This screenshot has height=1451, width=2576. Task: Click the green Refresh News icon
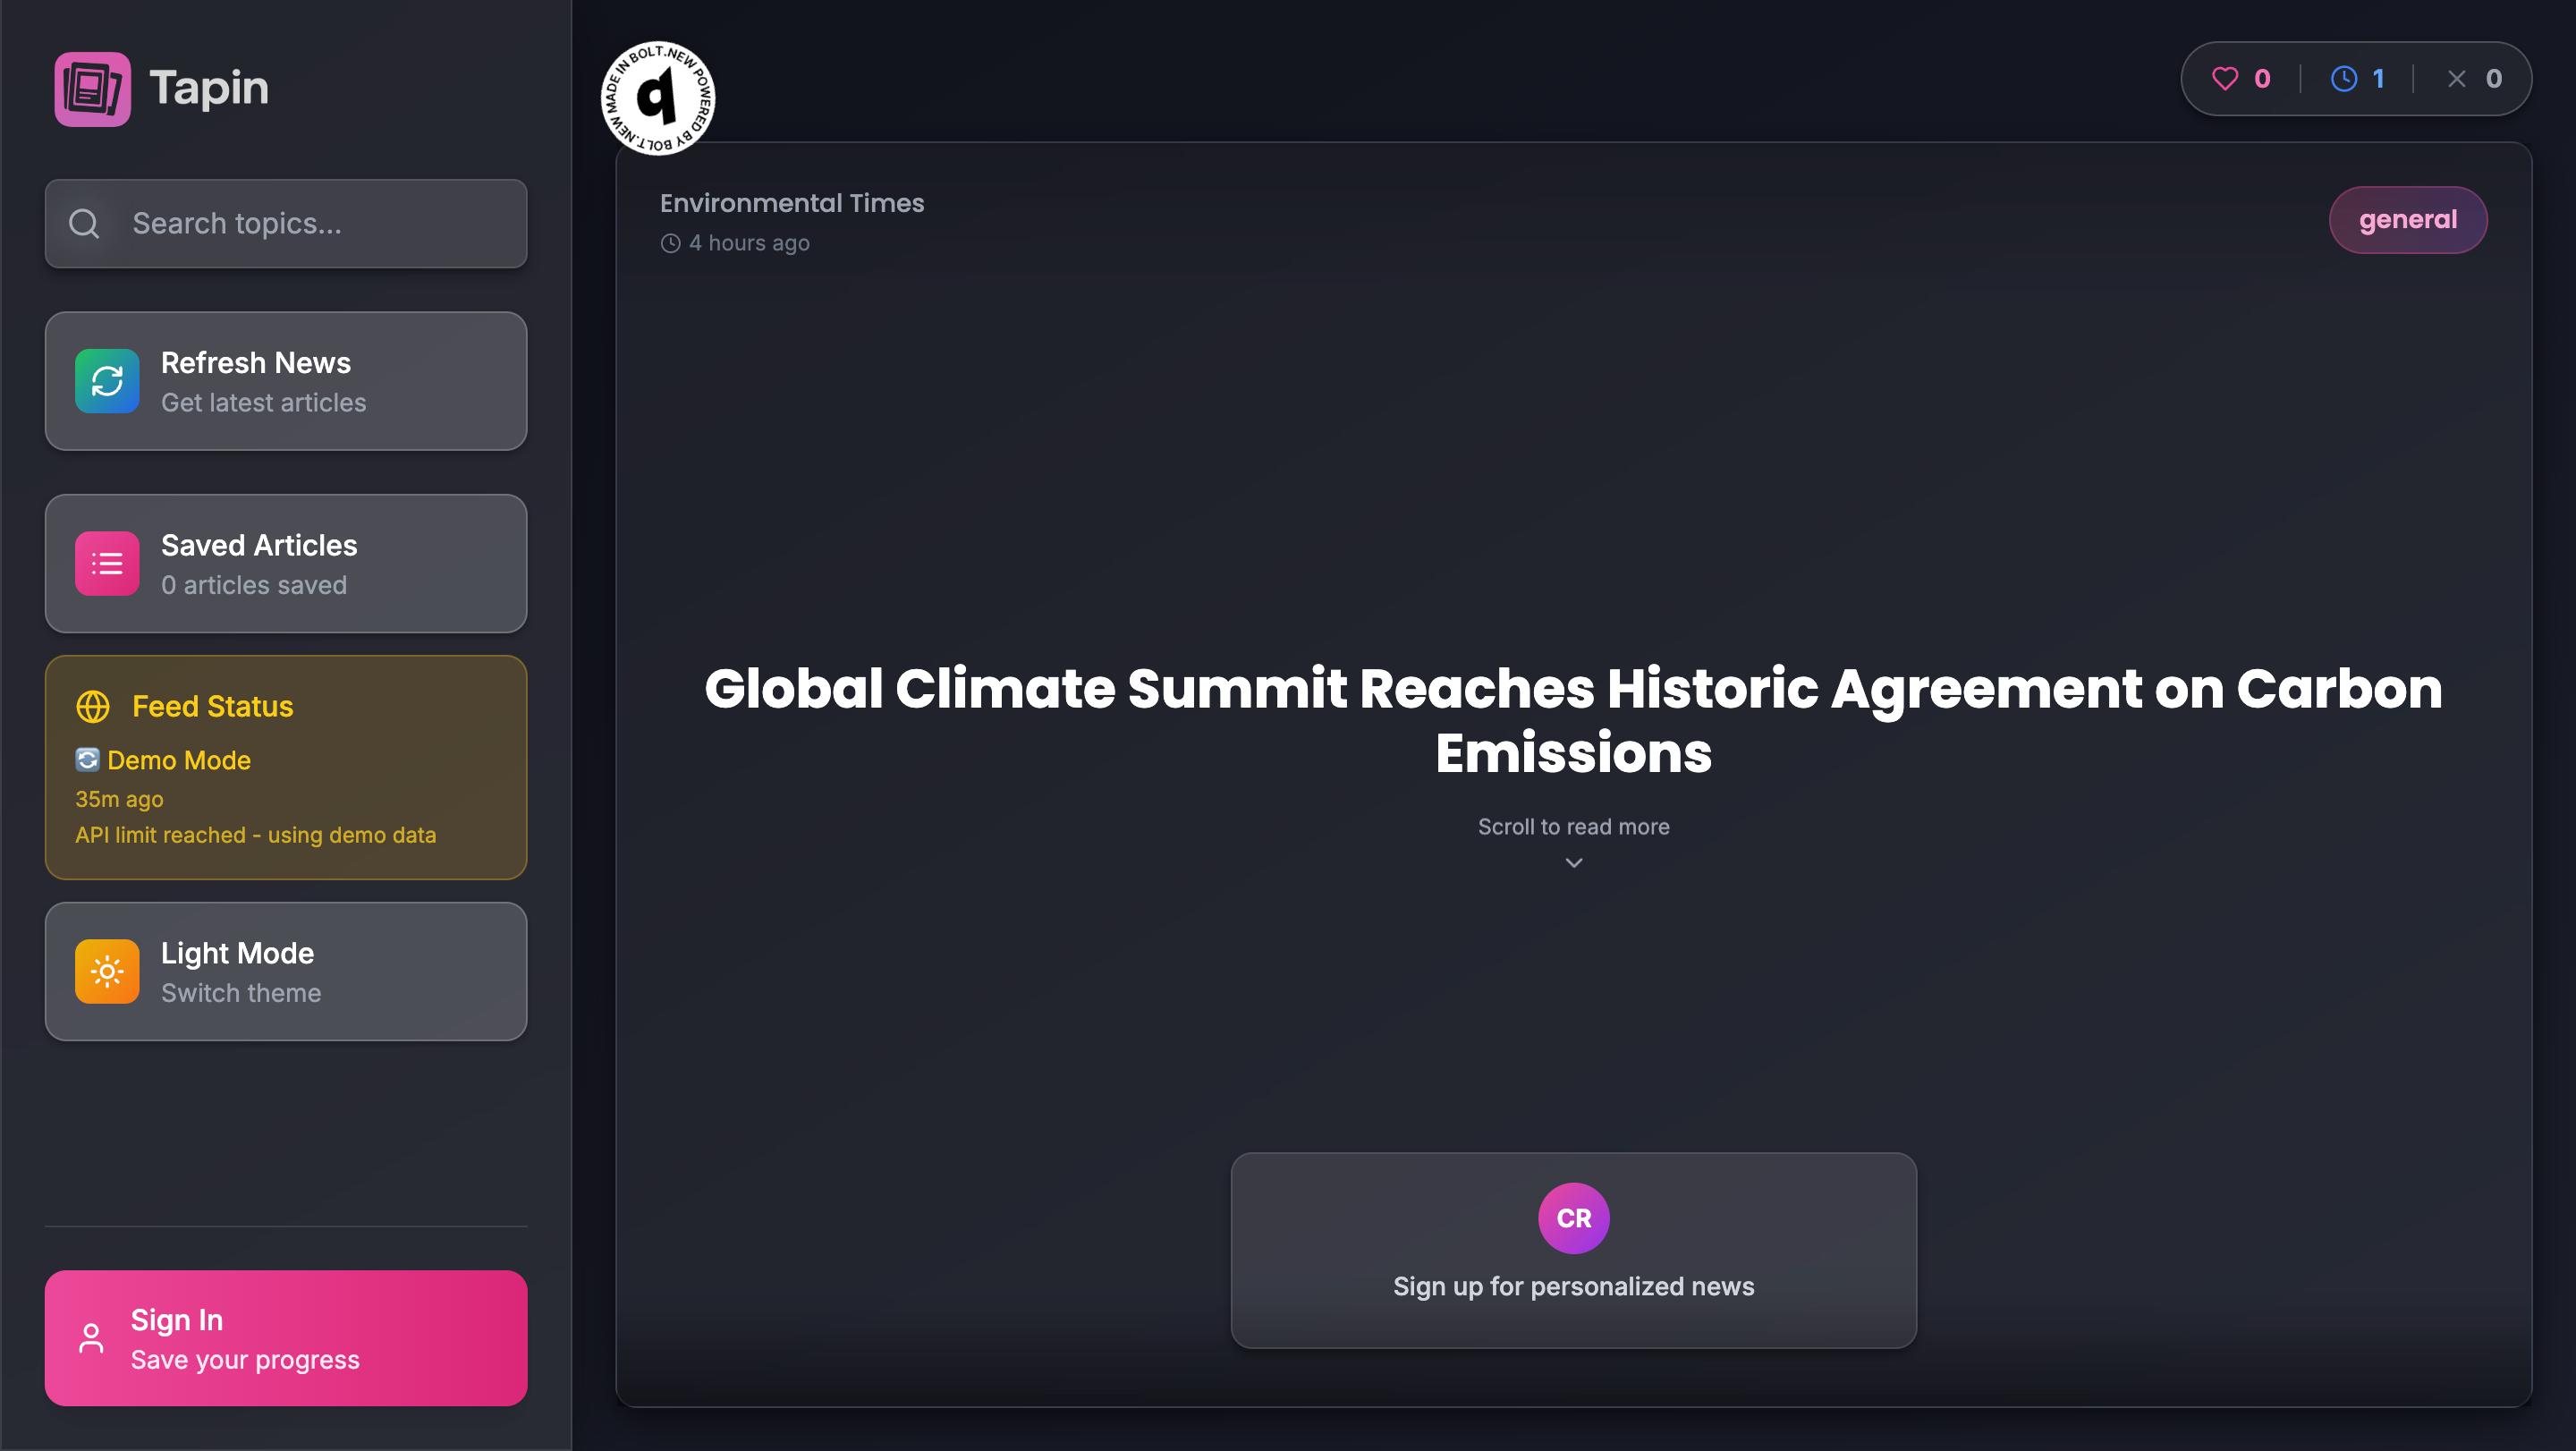pos(107,381)
